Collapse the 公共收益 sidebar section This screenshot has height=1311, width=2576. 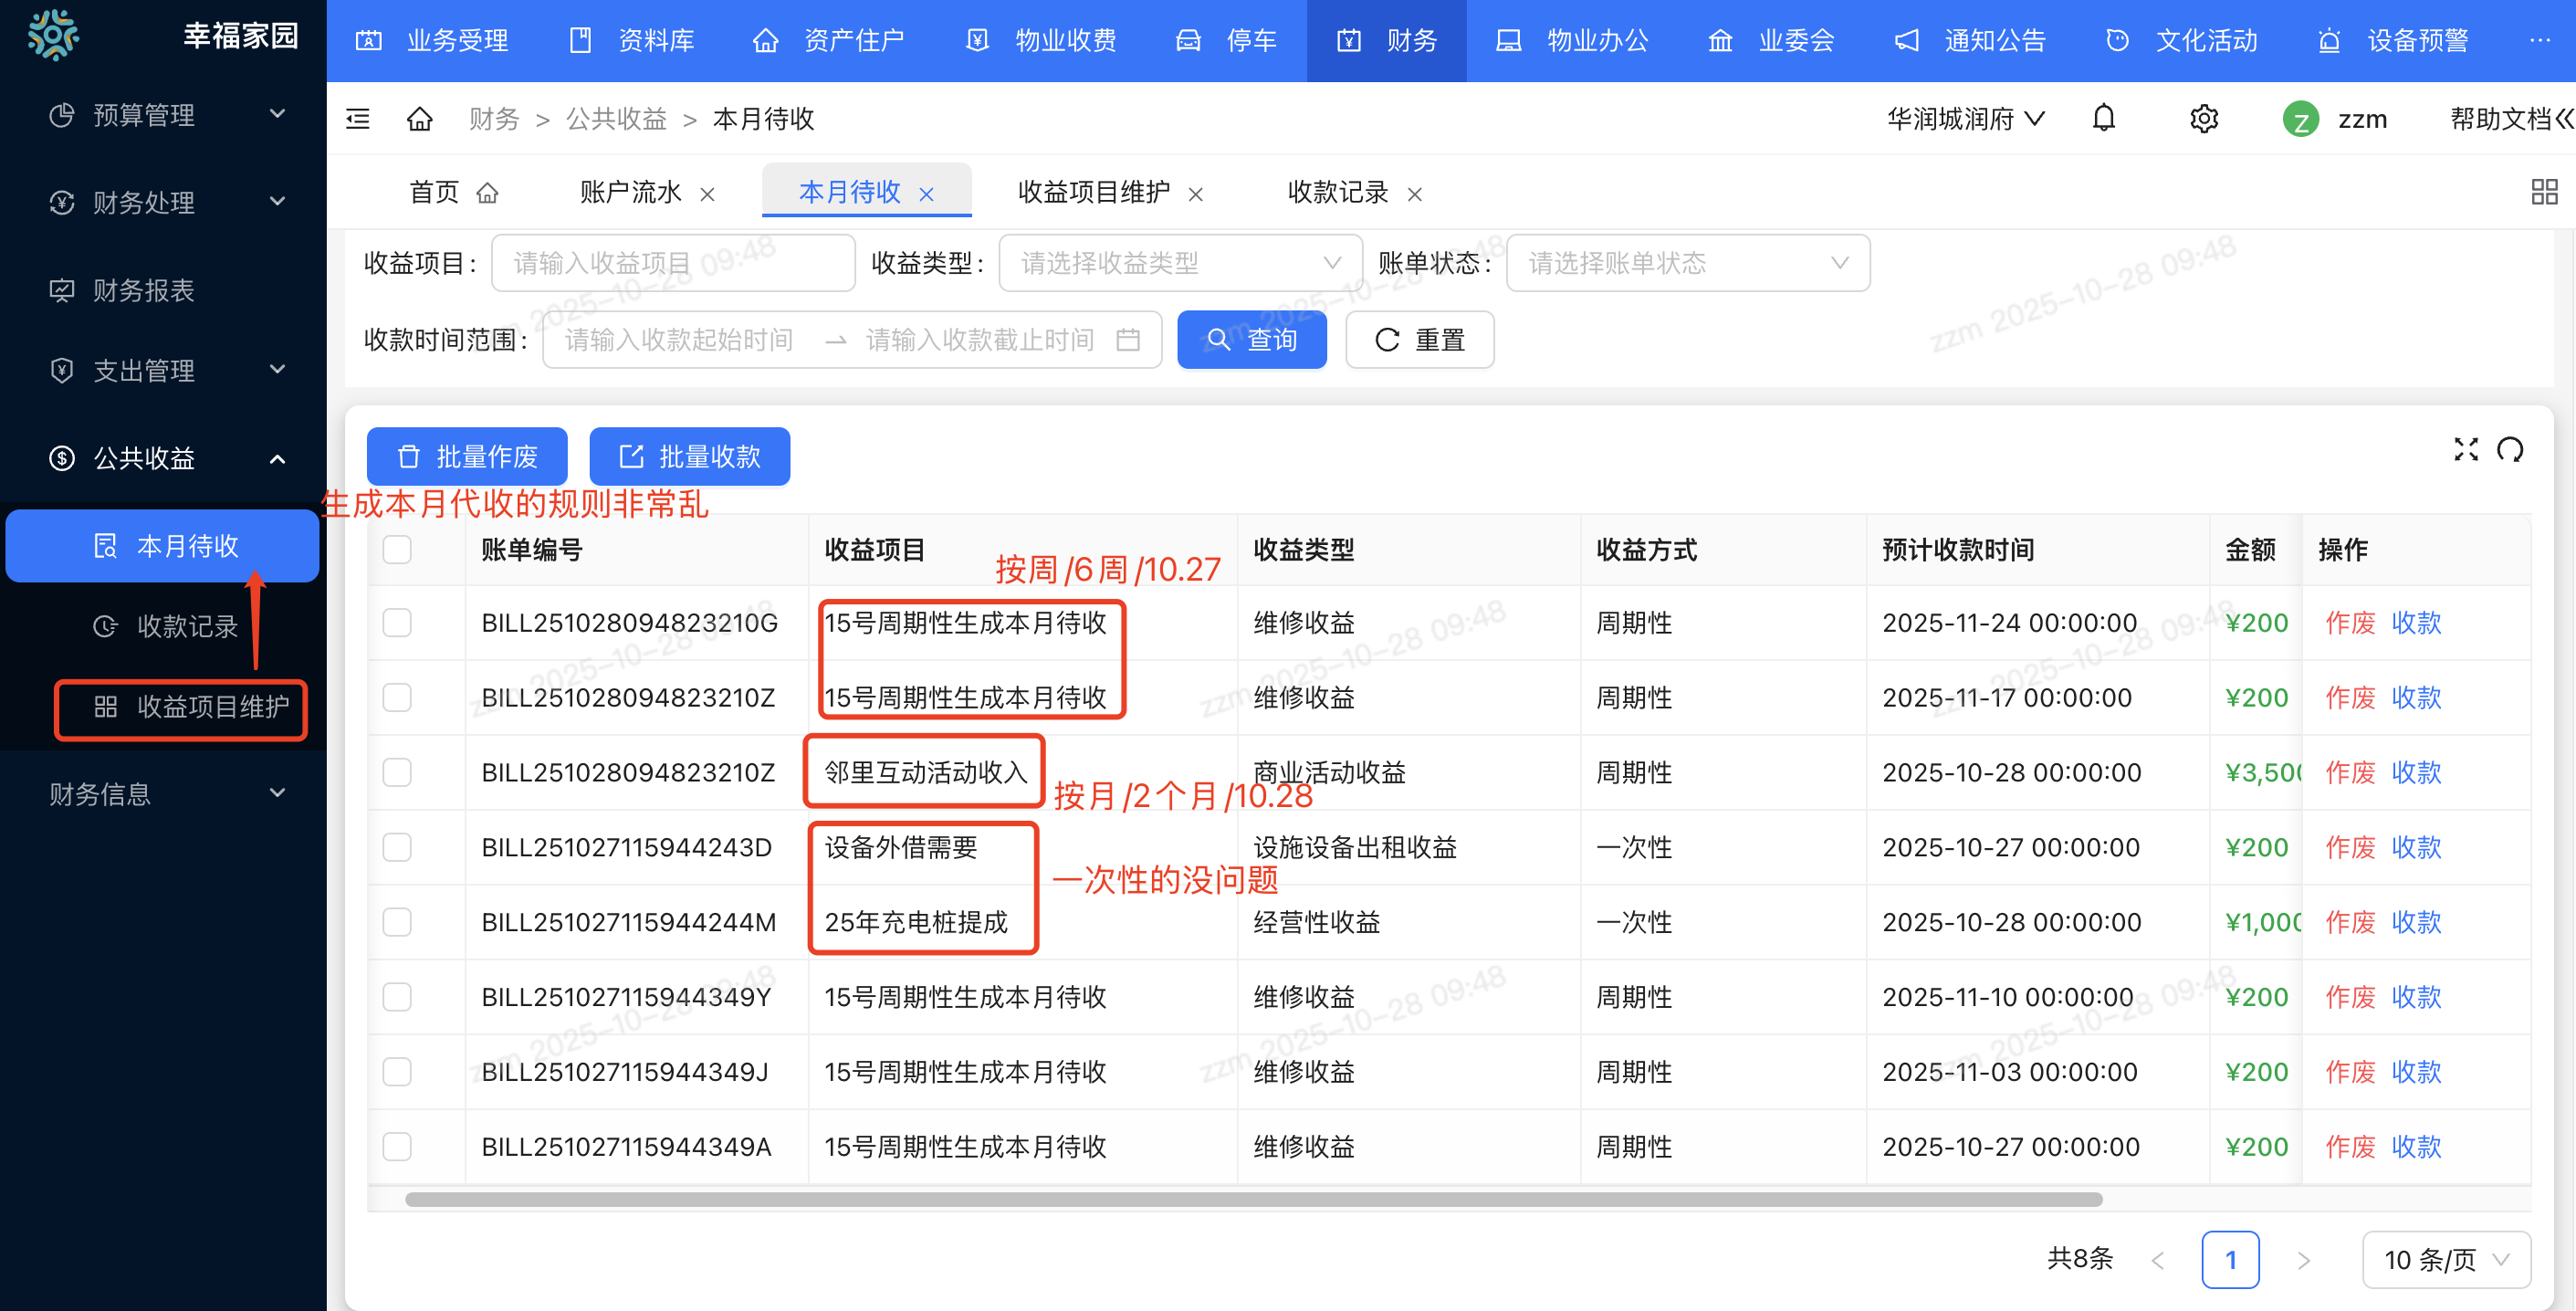(278, 459)
